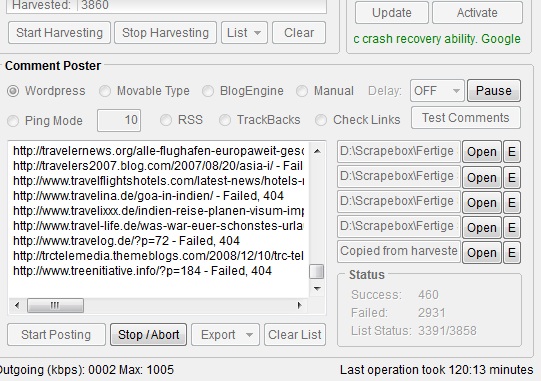Click Open button in second Scrapebox path row
Screen dimensions: 541x381
482,177
